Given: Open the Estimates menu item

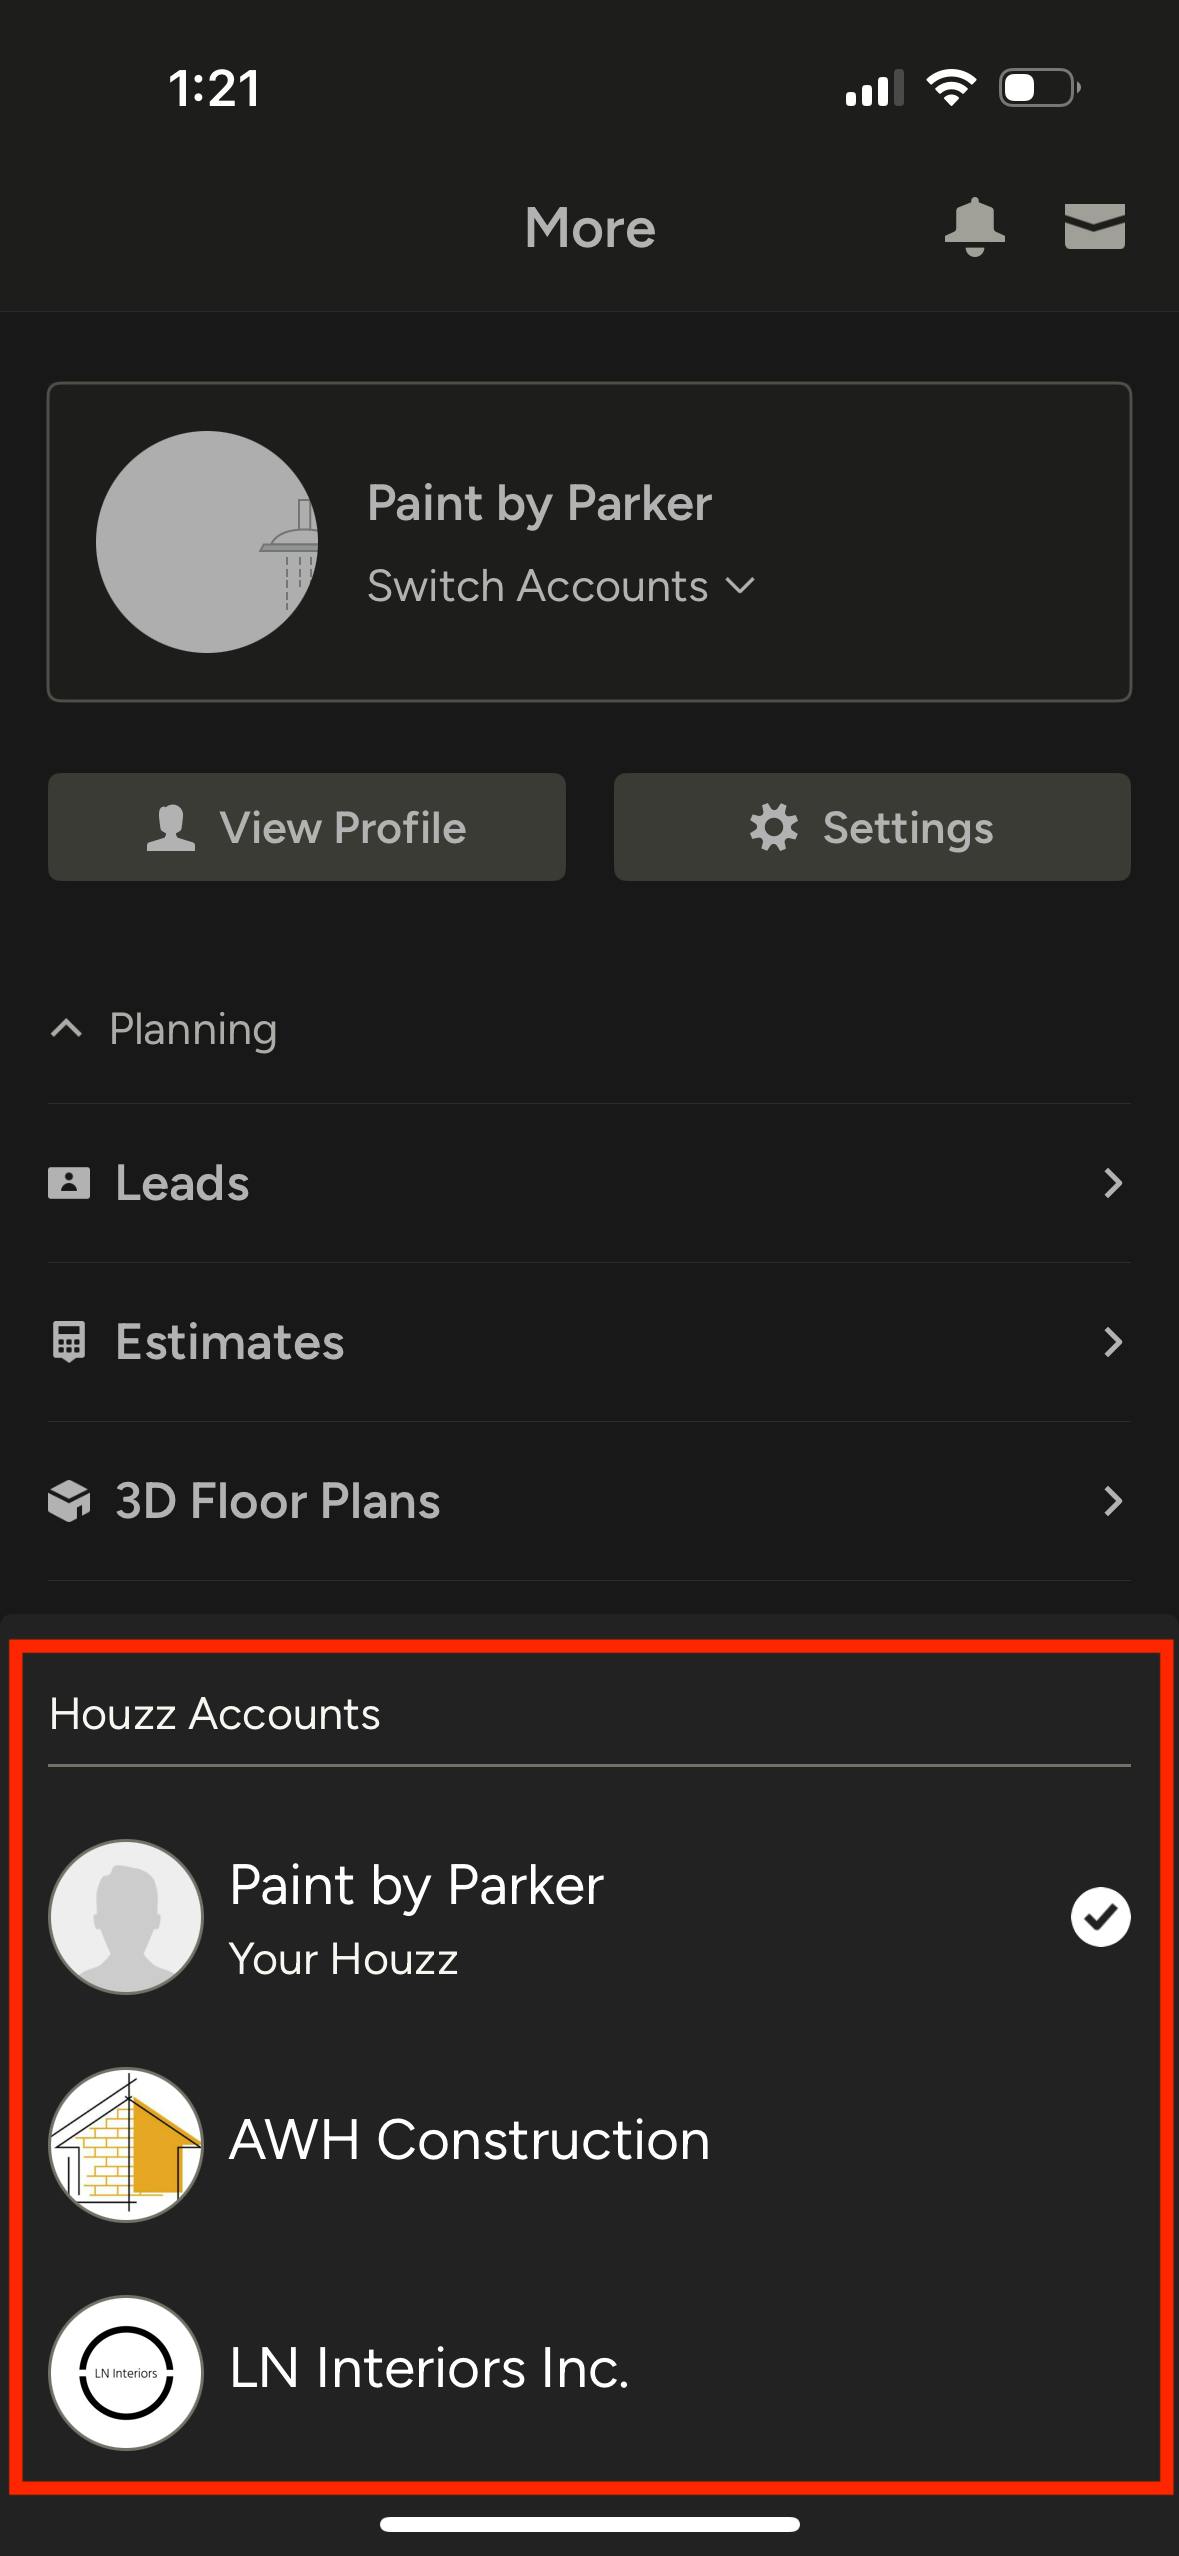Looking at the screenshot, I should (230, 1342).
